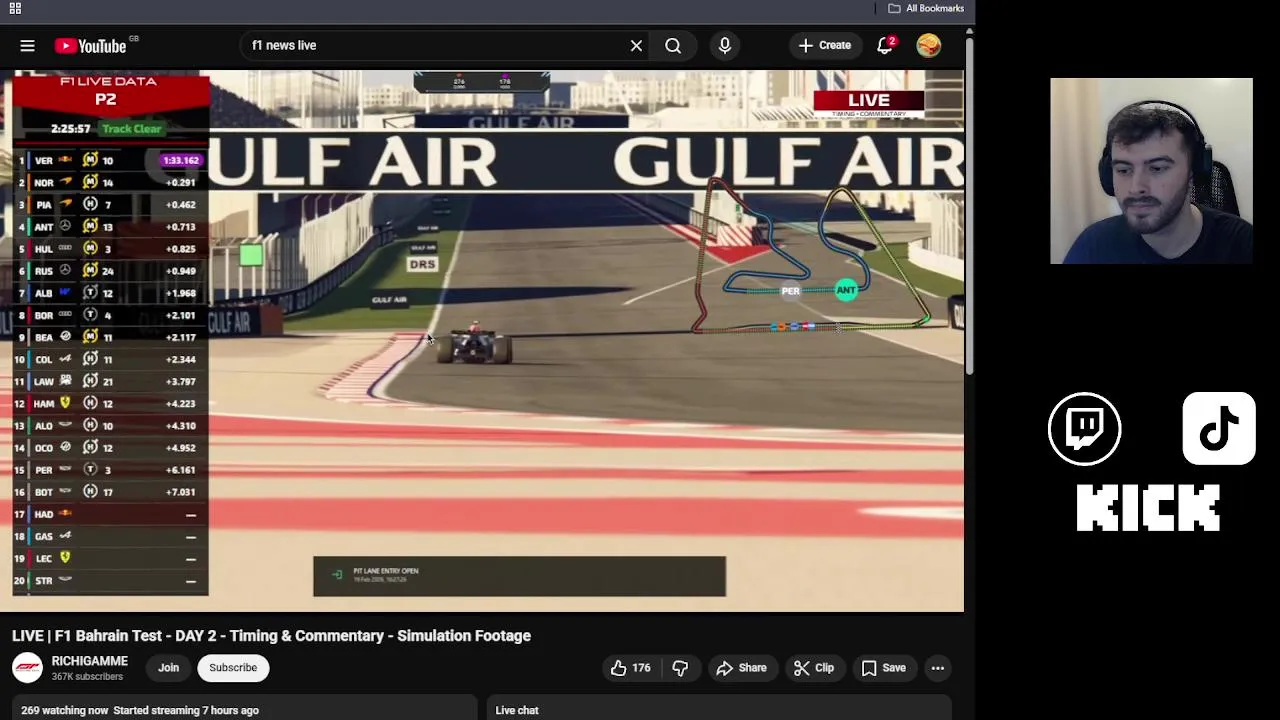Click the ANT marker on track map

tap(846, 290)
